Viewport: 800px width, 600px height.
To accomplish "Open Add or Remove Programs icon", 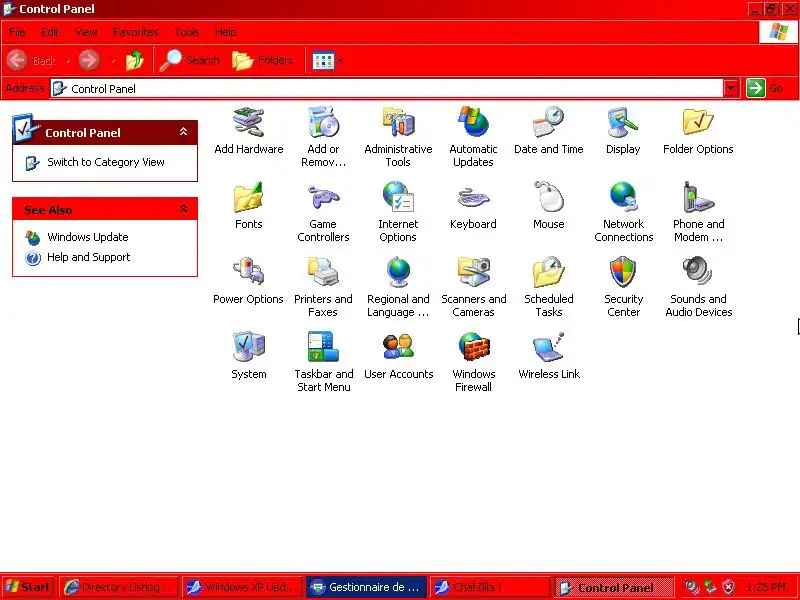I will pos(323,137).
